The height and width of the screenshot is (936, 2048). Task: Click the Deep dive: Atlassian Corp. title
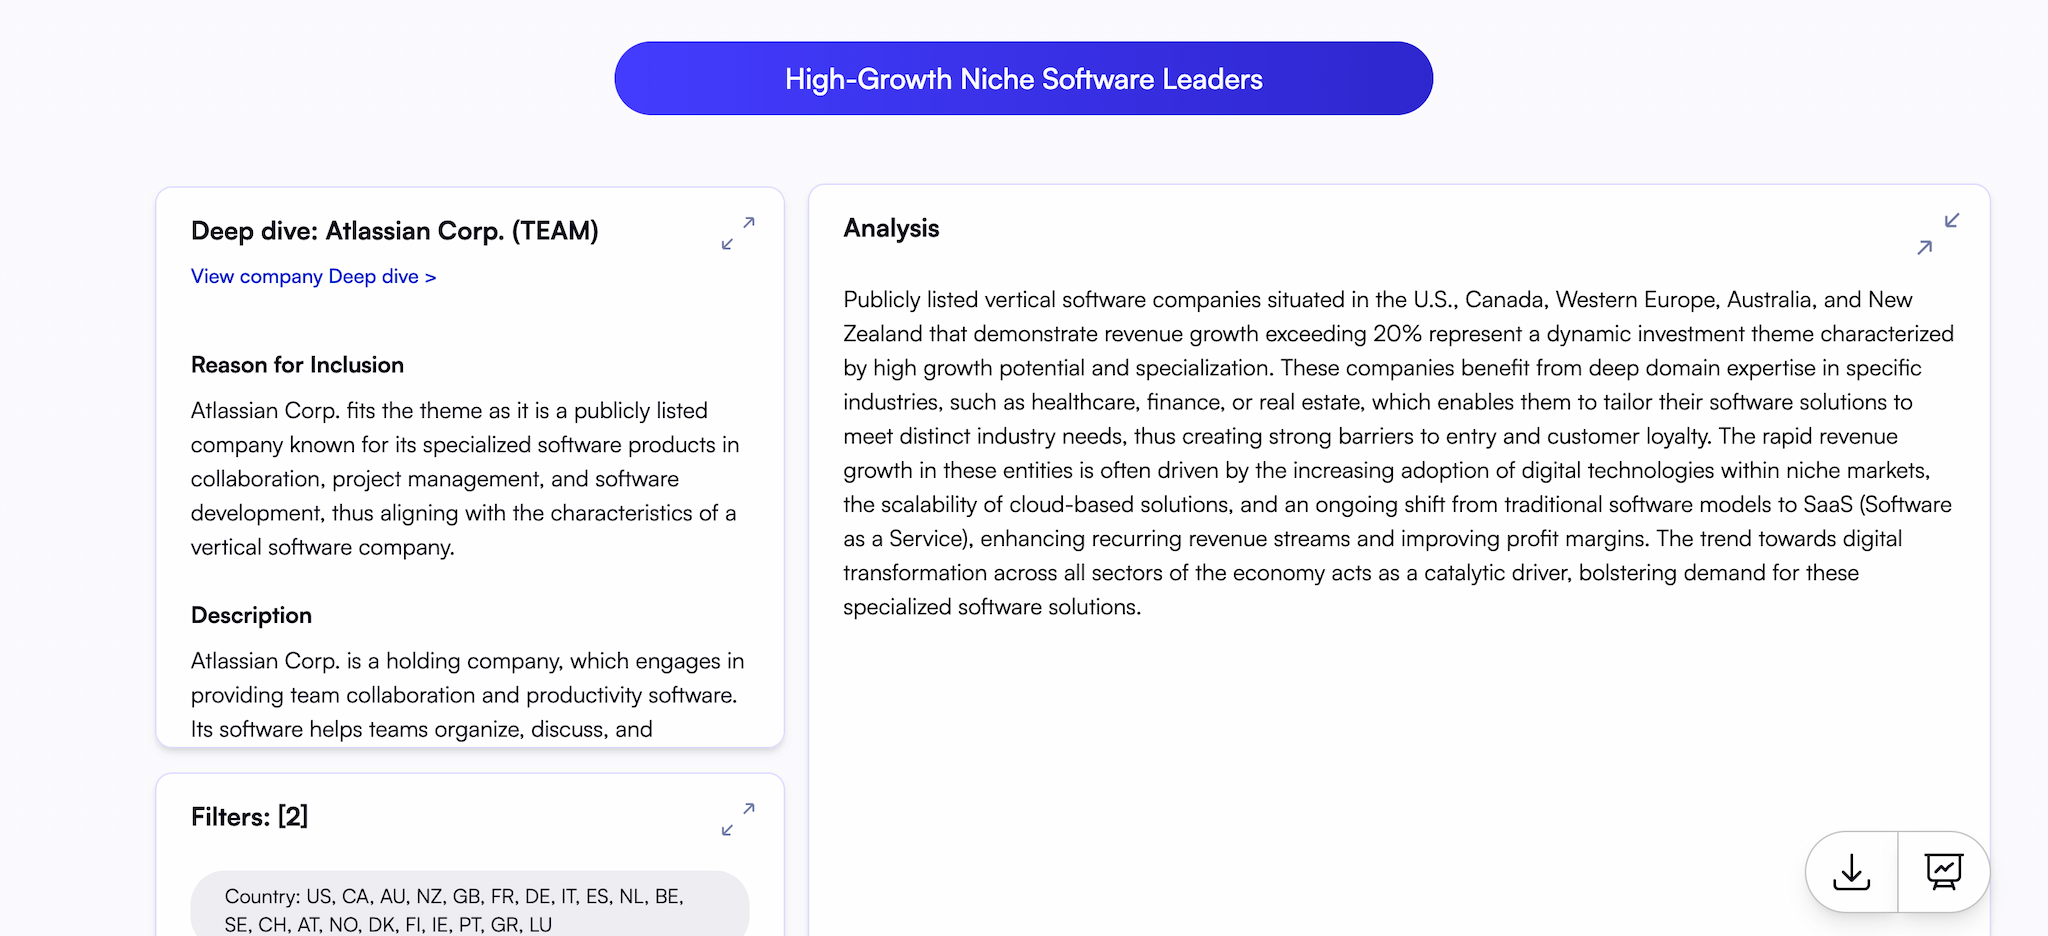[394, 231]
